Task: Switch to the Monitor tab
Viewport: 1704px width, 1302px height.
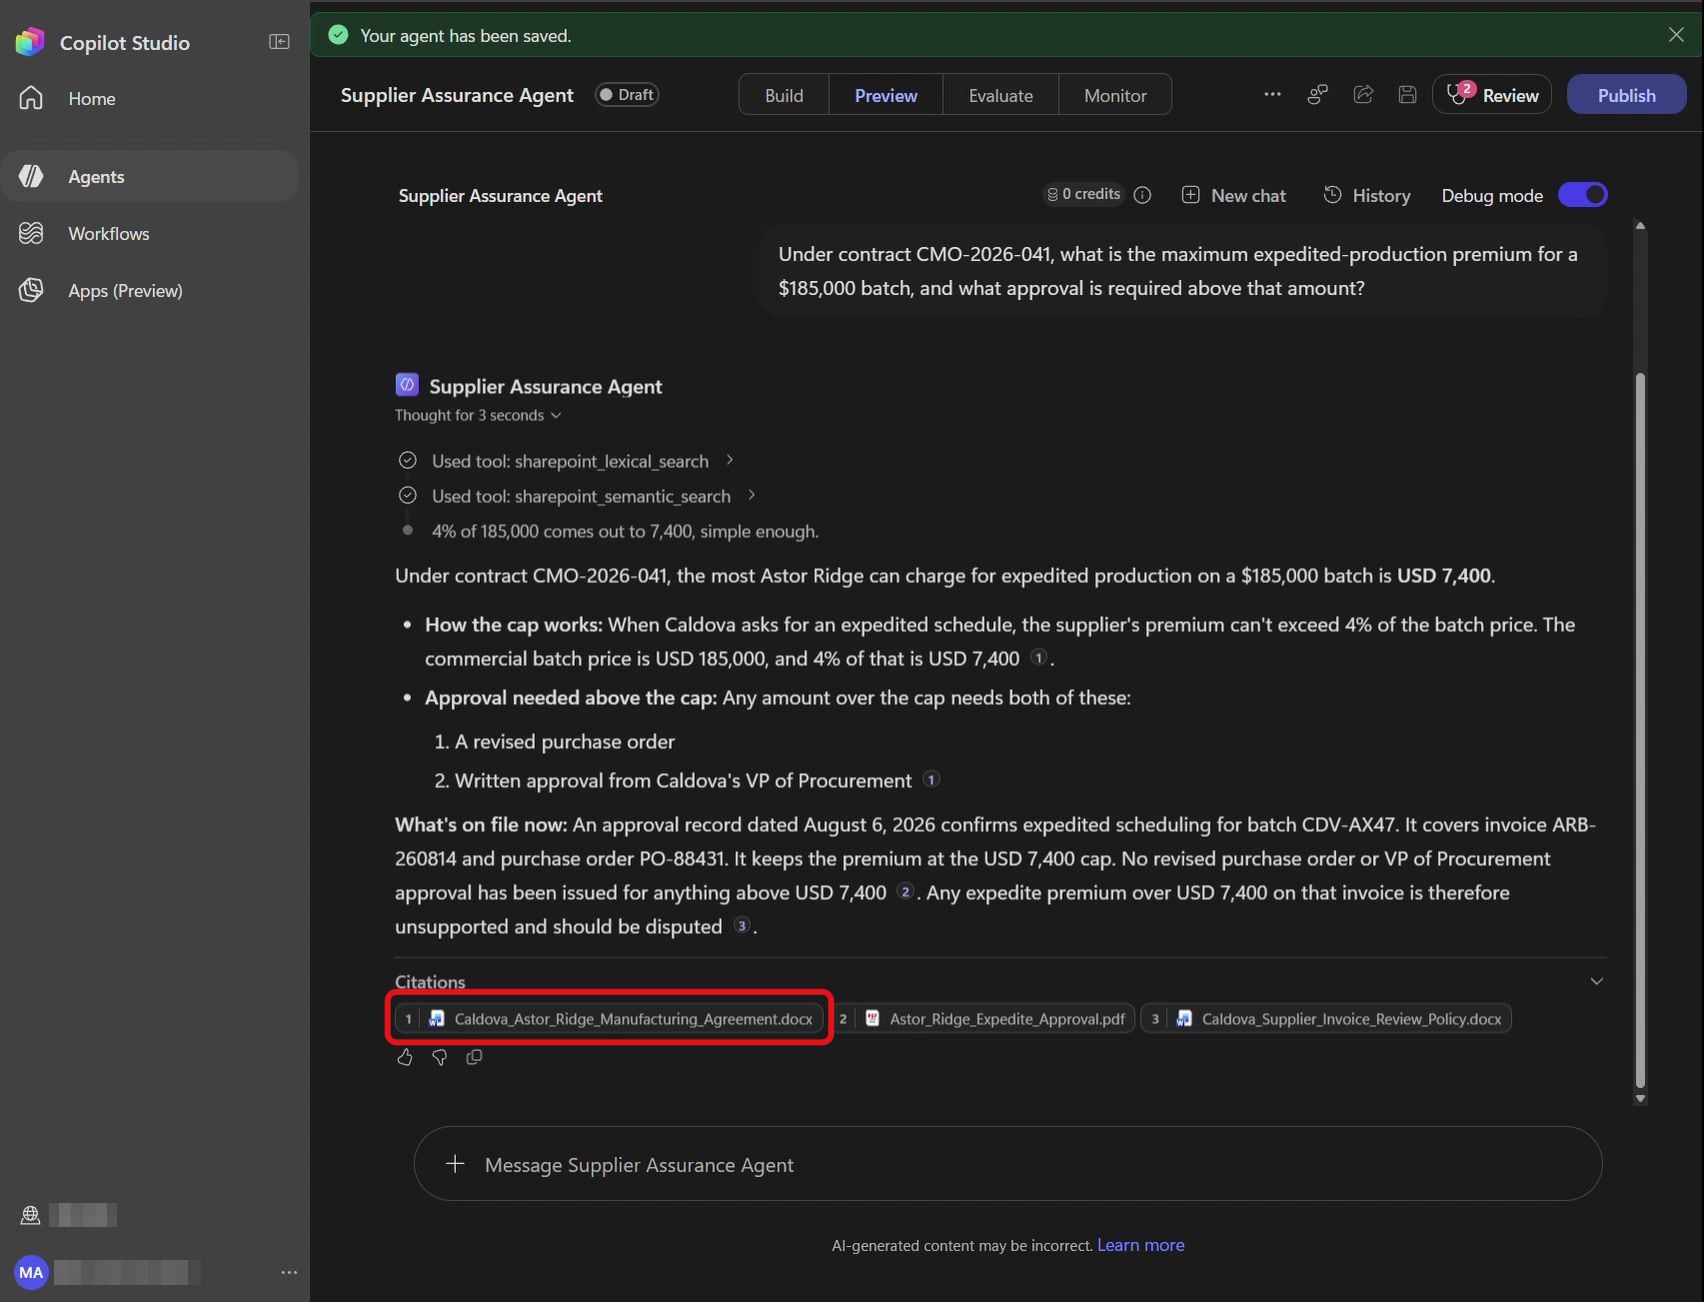Action: (1115, 95)
